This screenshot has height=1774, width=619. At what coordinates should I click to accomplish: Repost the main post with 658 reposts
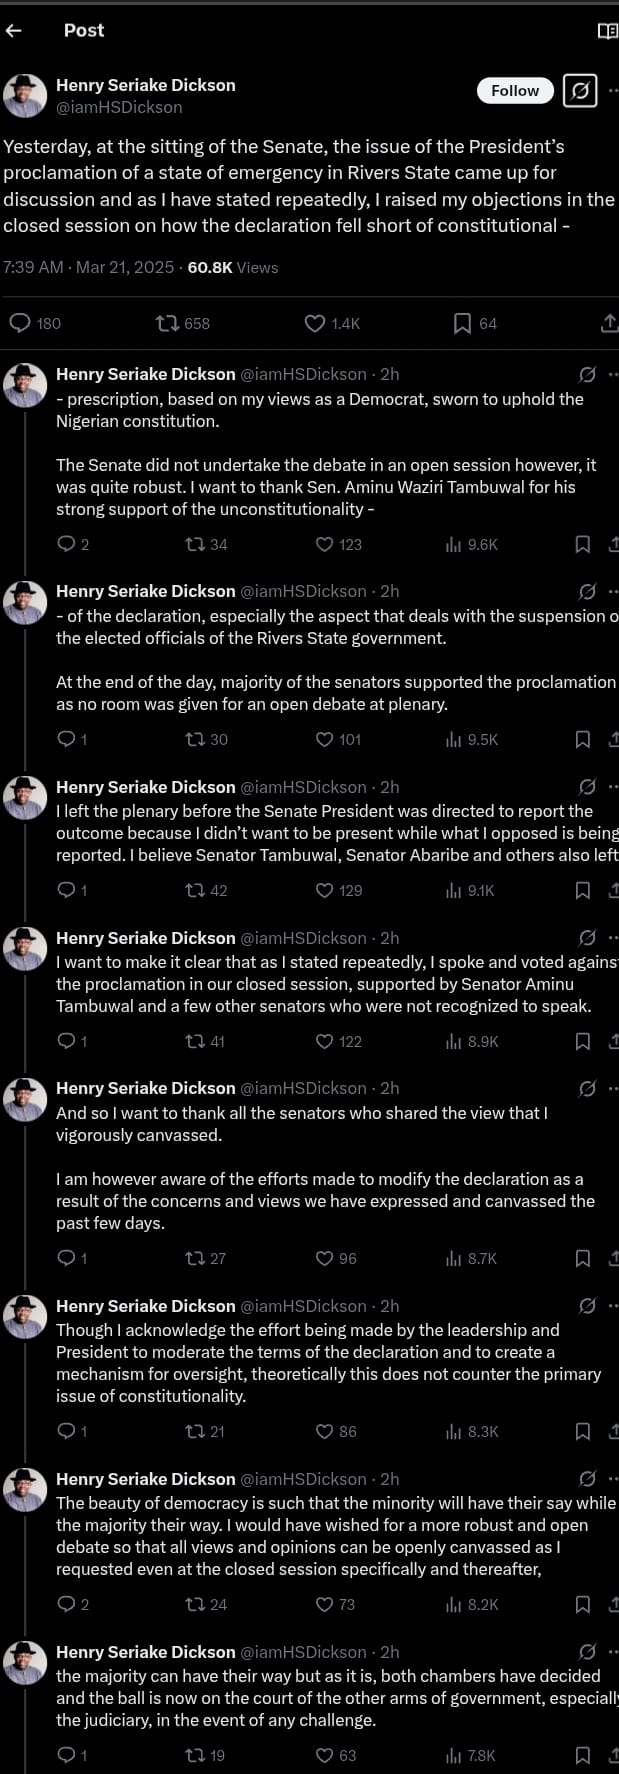click(168, 323)
